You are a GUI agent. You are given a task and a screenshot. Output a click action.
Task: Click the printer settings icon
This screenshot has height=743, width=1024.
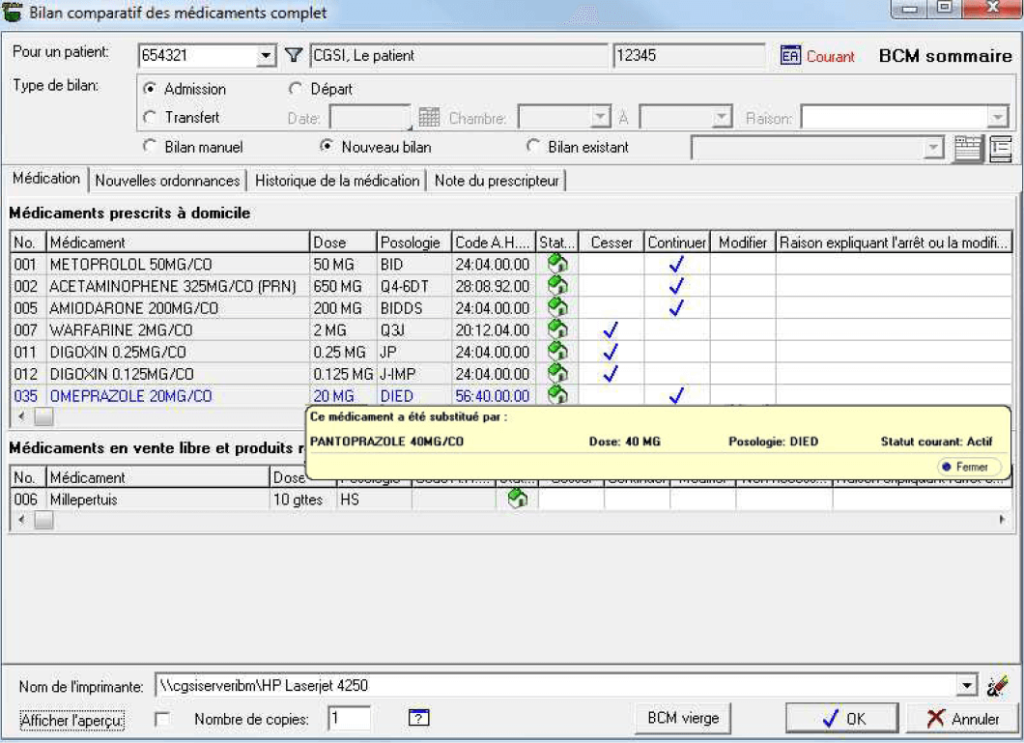(x=997, y=686)
